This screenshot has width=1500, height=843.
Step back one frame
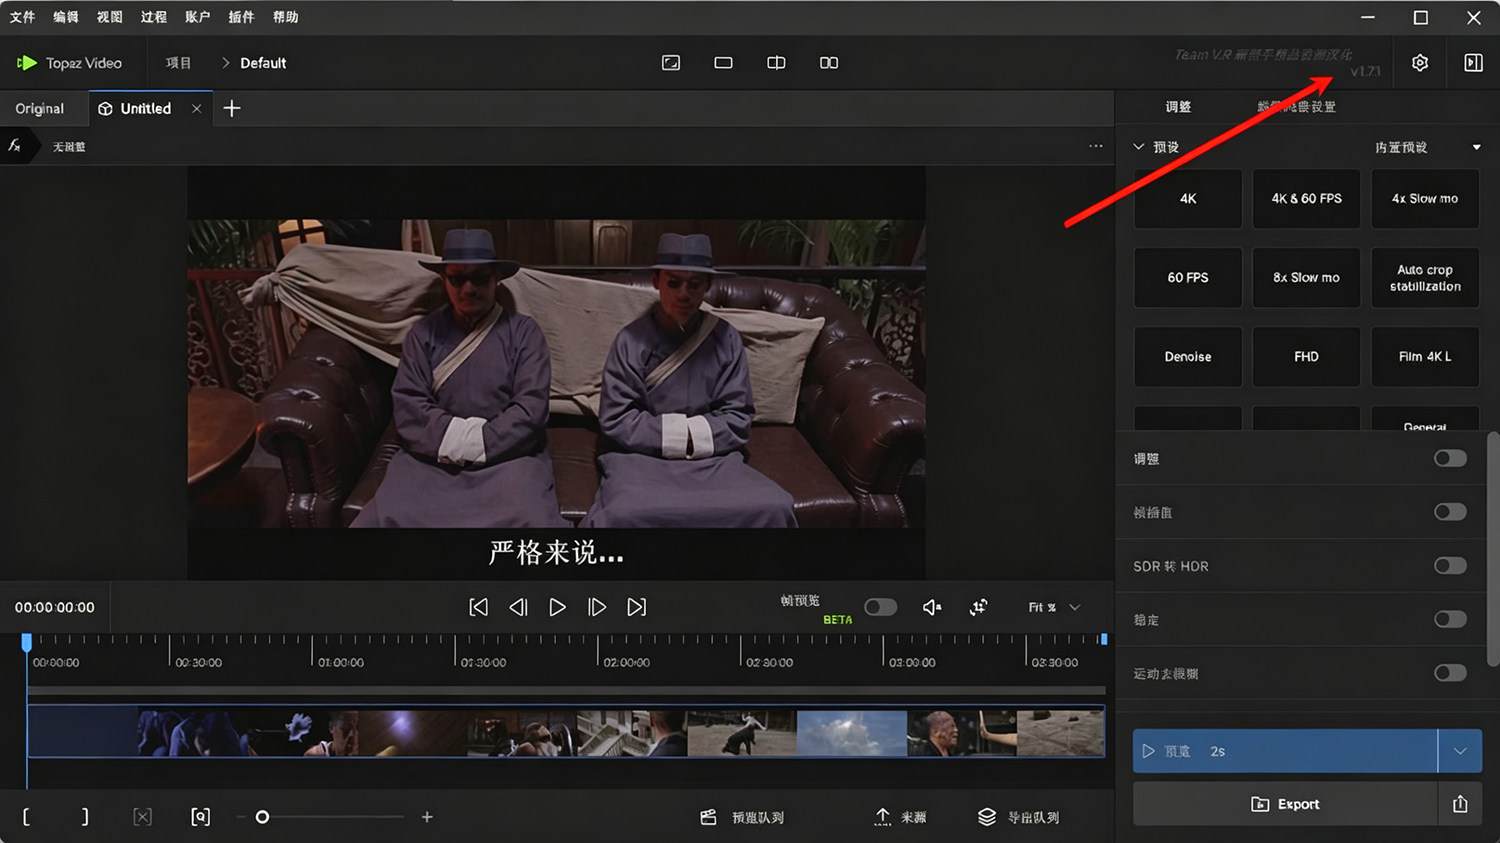518,607
